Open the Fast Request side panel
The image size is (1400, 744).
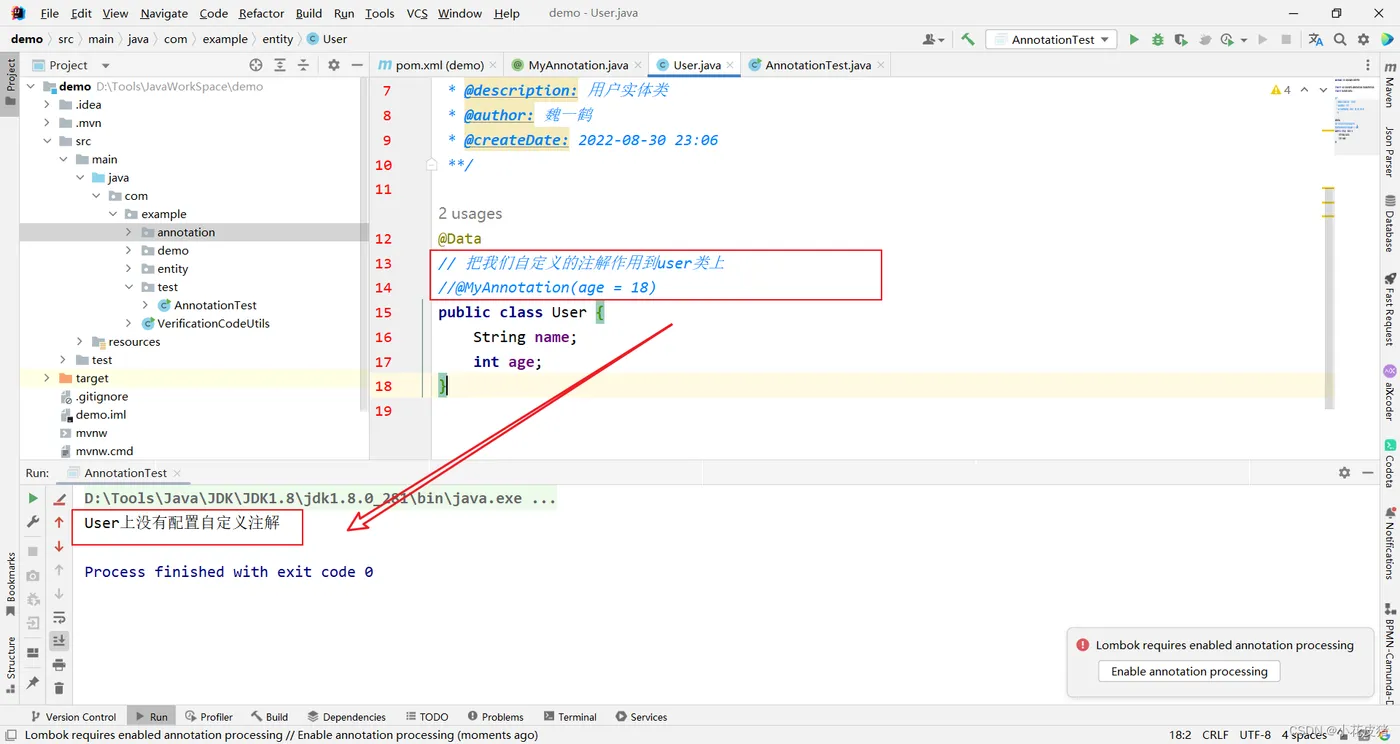pos(1390,308)
